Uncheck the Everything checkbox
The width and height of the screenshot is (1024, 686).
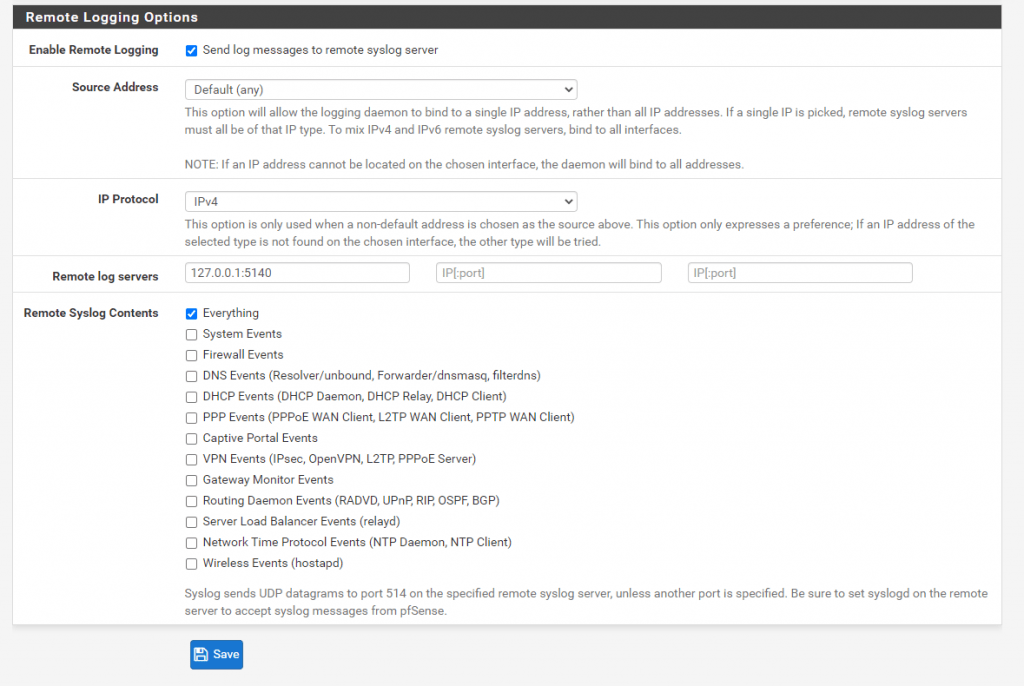click(191, 314)
